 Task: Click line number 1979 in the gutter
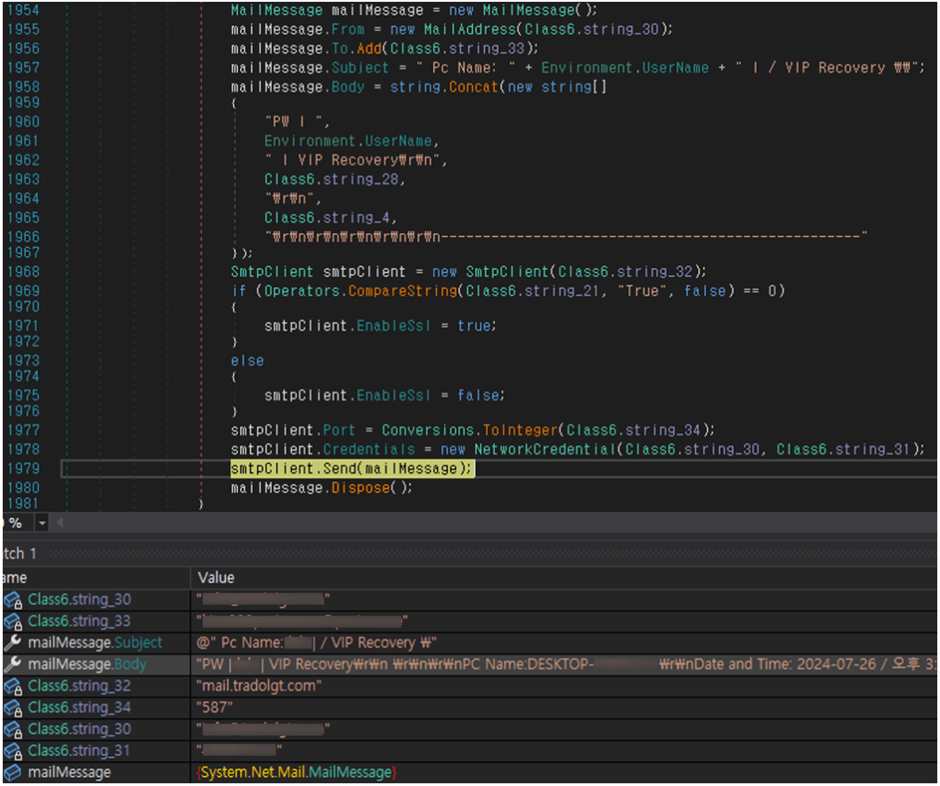pos(23,469)
